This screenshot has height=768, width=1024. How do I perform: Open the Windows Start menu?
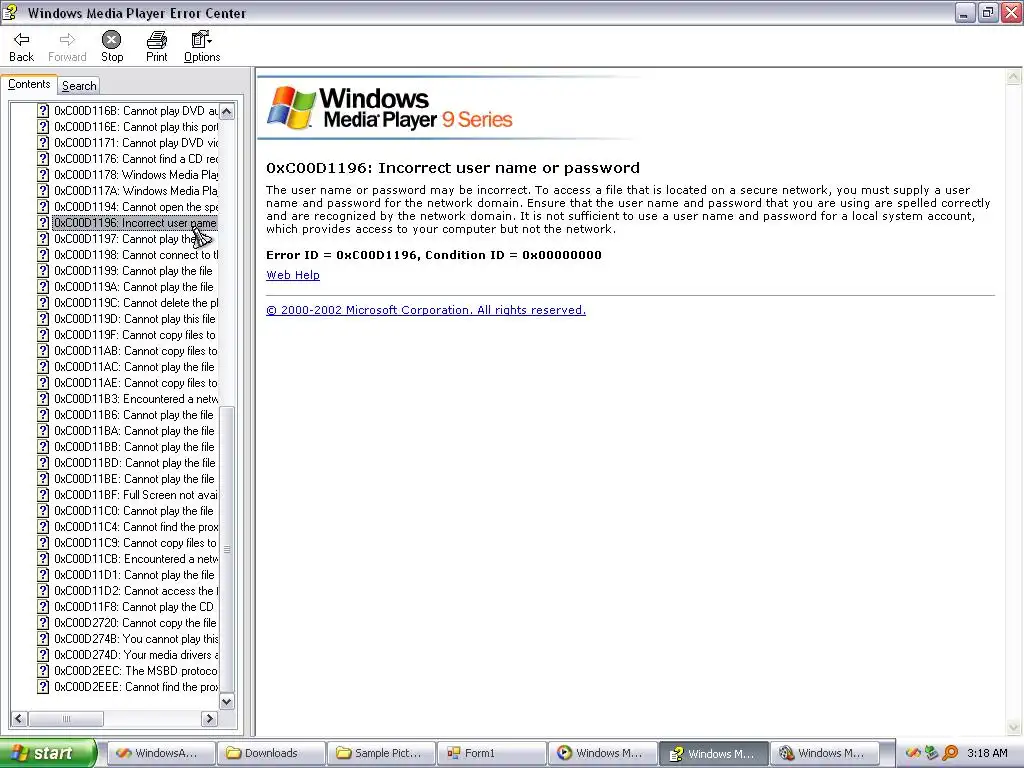[47, 753]
